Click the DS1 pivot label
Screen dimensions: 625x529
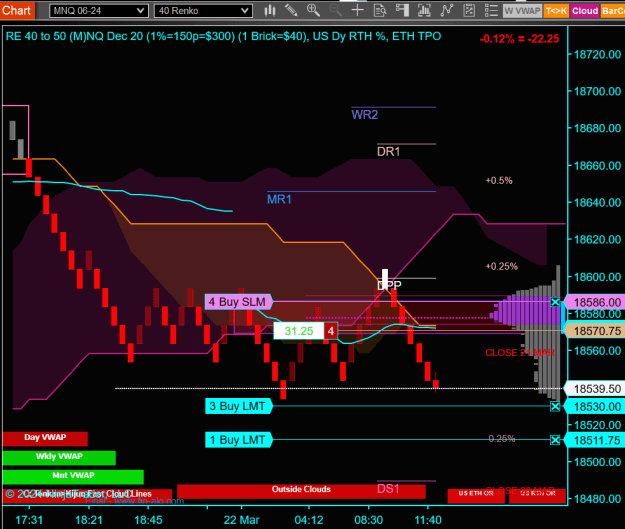point(388,489)
